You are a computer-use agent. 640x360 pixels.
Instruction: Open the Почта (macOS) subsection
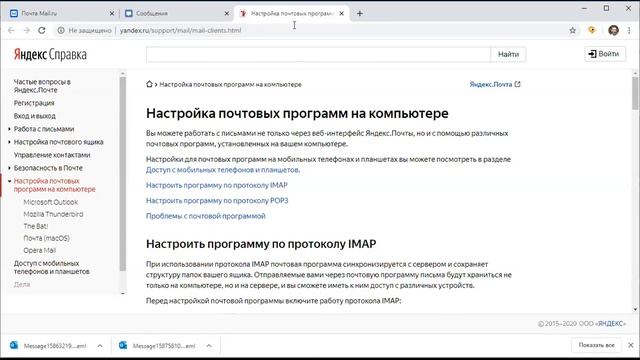click(47, 238)
